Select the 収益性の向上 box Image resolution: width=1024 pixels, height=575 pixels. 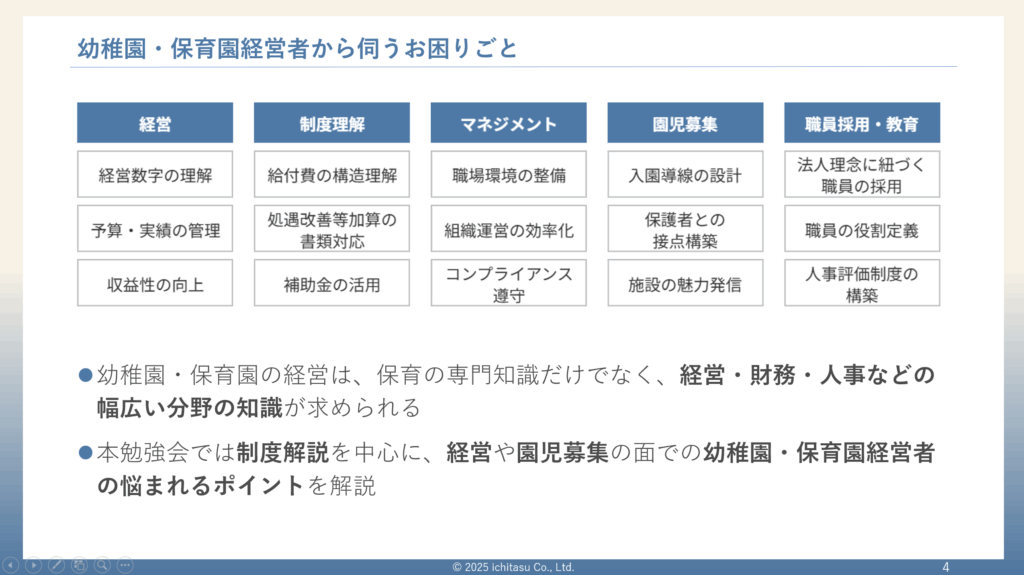[x=155, y=283]
